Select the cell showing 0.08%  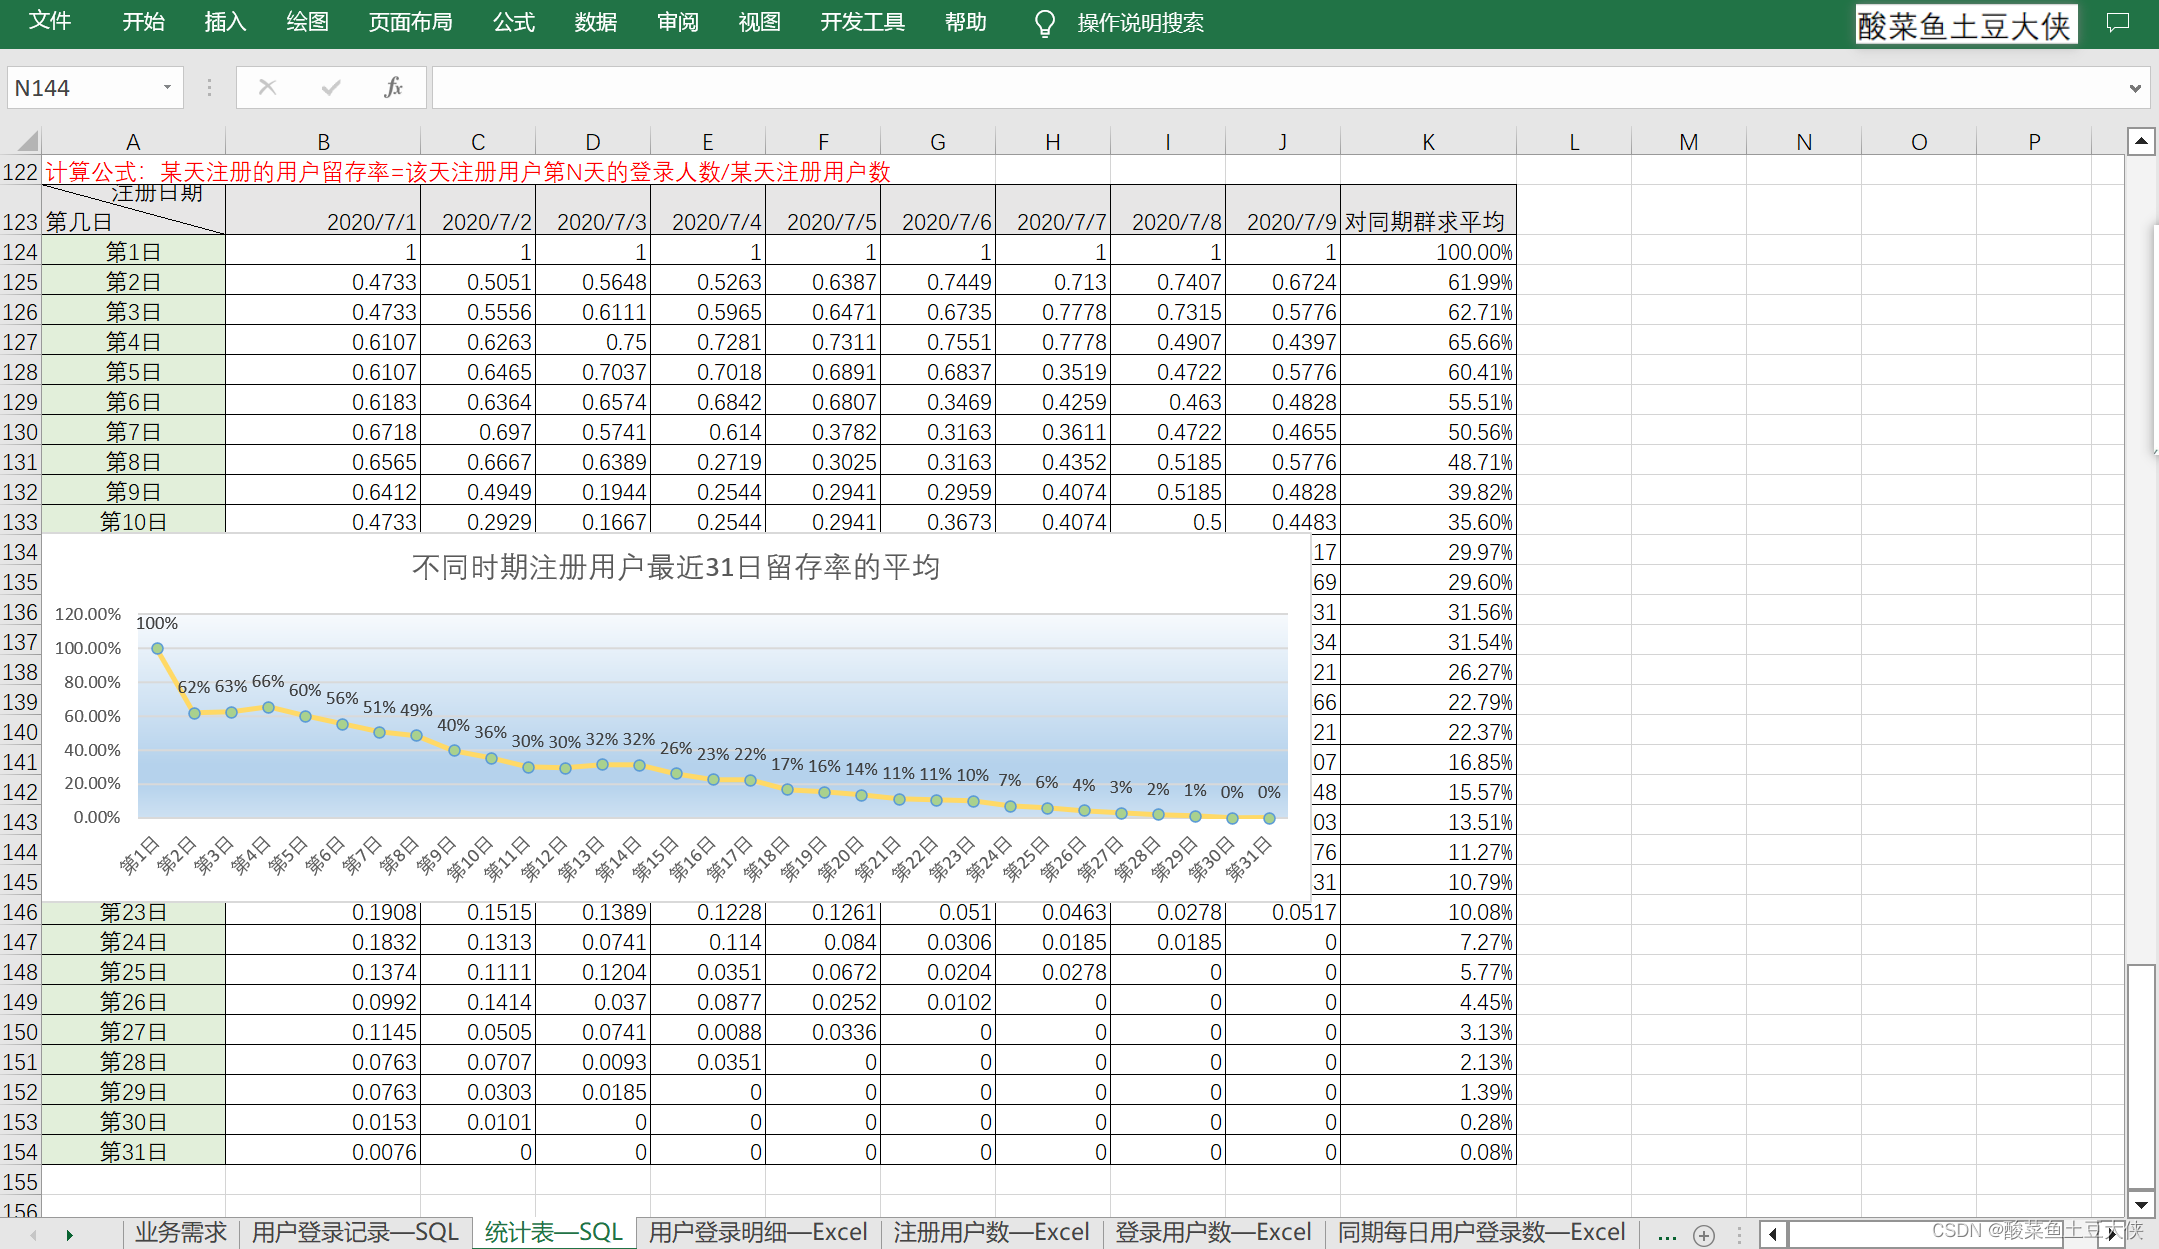1428,1152
